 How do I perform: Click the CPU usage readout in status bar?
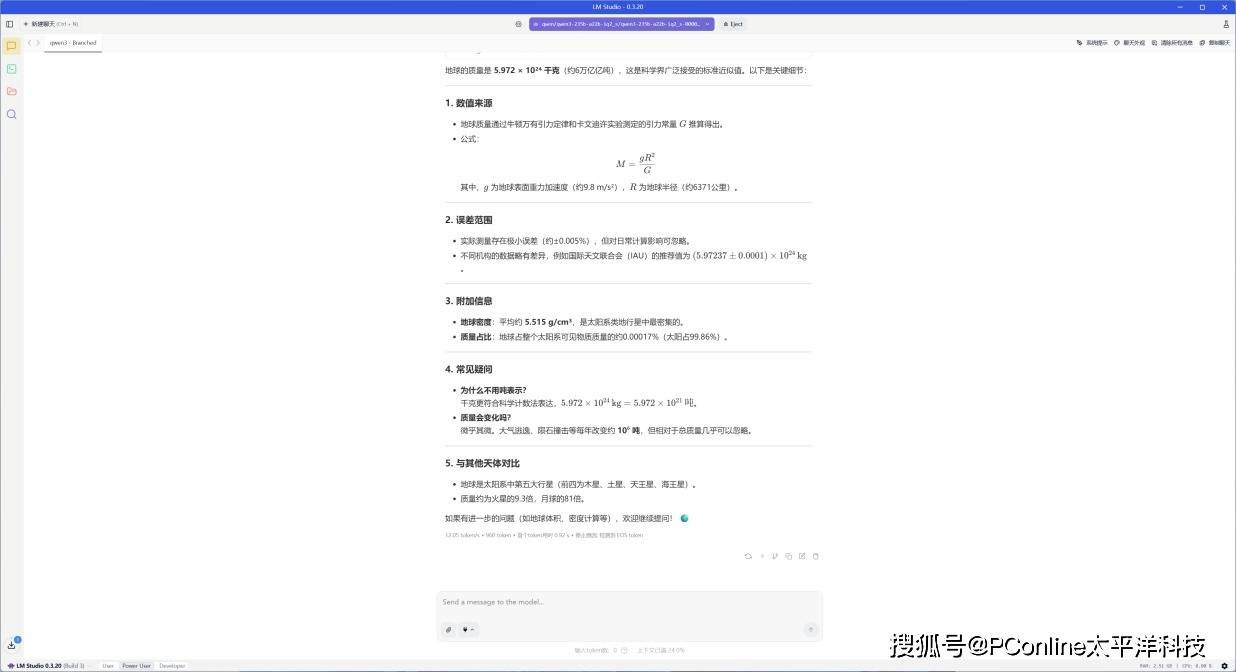click(1197, 665)
